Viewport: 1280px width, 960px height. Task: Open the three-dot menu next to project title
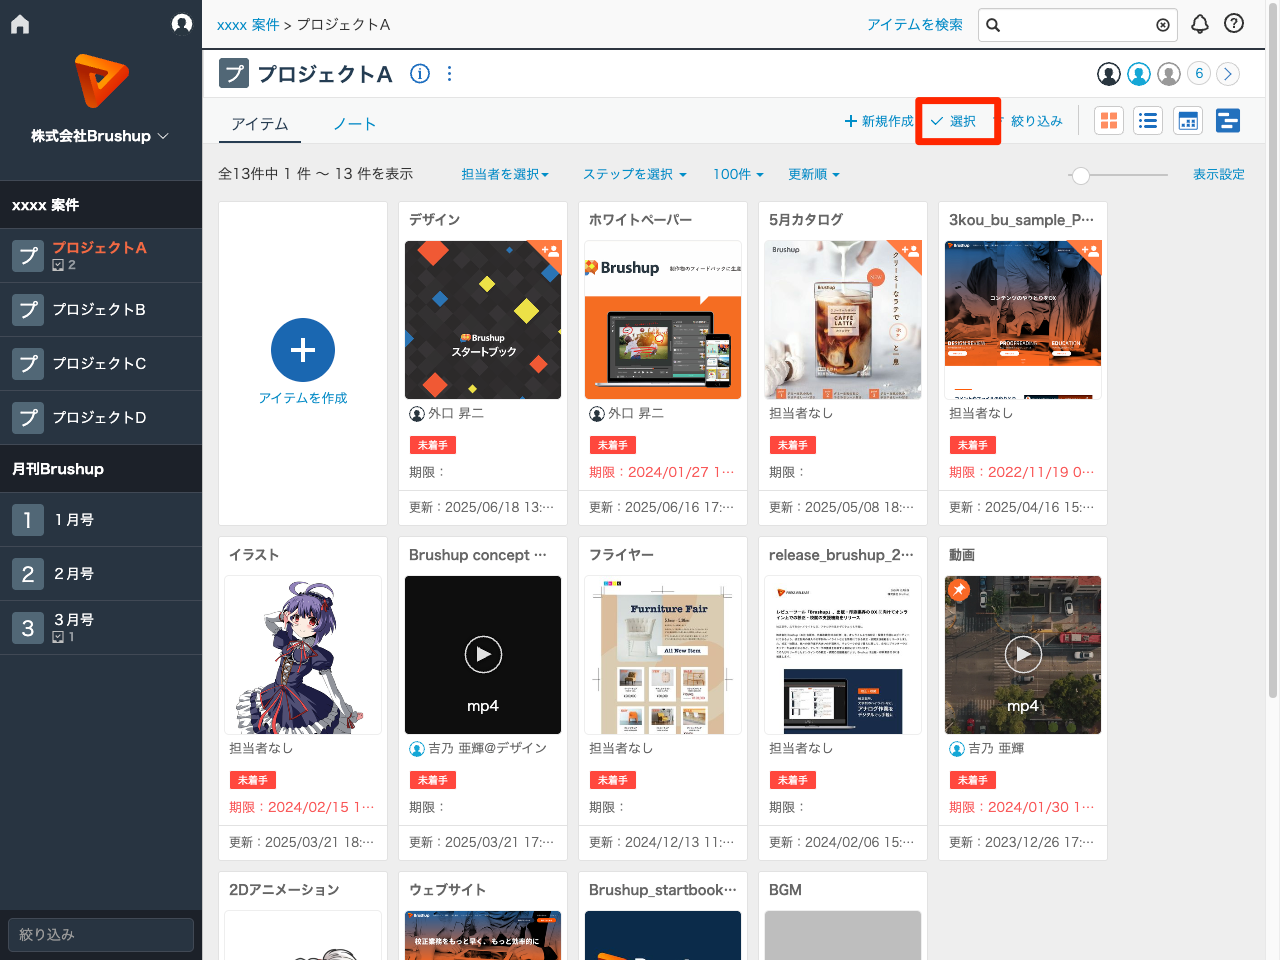(449, 74)
